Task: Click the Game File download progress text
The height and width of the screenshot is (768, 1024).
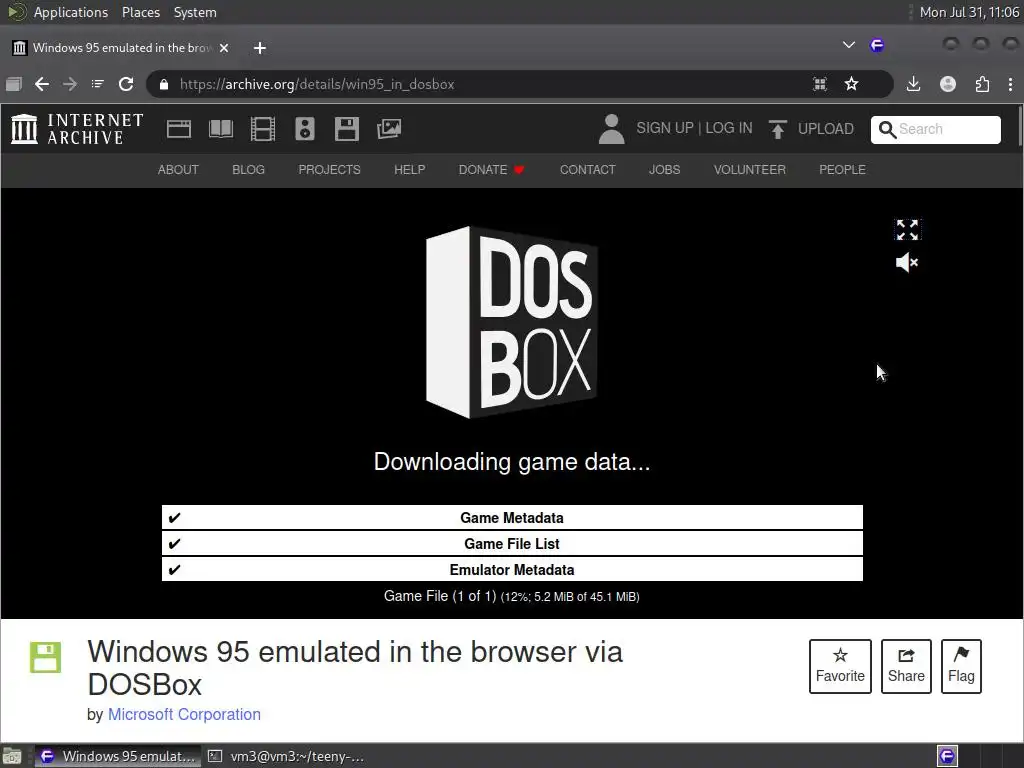Action: pyautogui.click(x=511, y=596)
